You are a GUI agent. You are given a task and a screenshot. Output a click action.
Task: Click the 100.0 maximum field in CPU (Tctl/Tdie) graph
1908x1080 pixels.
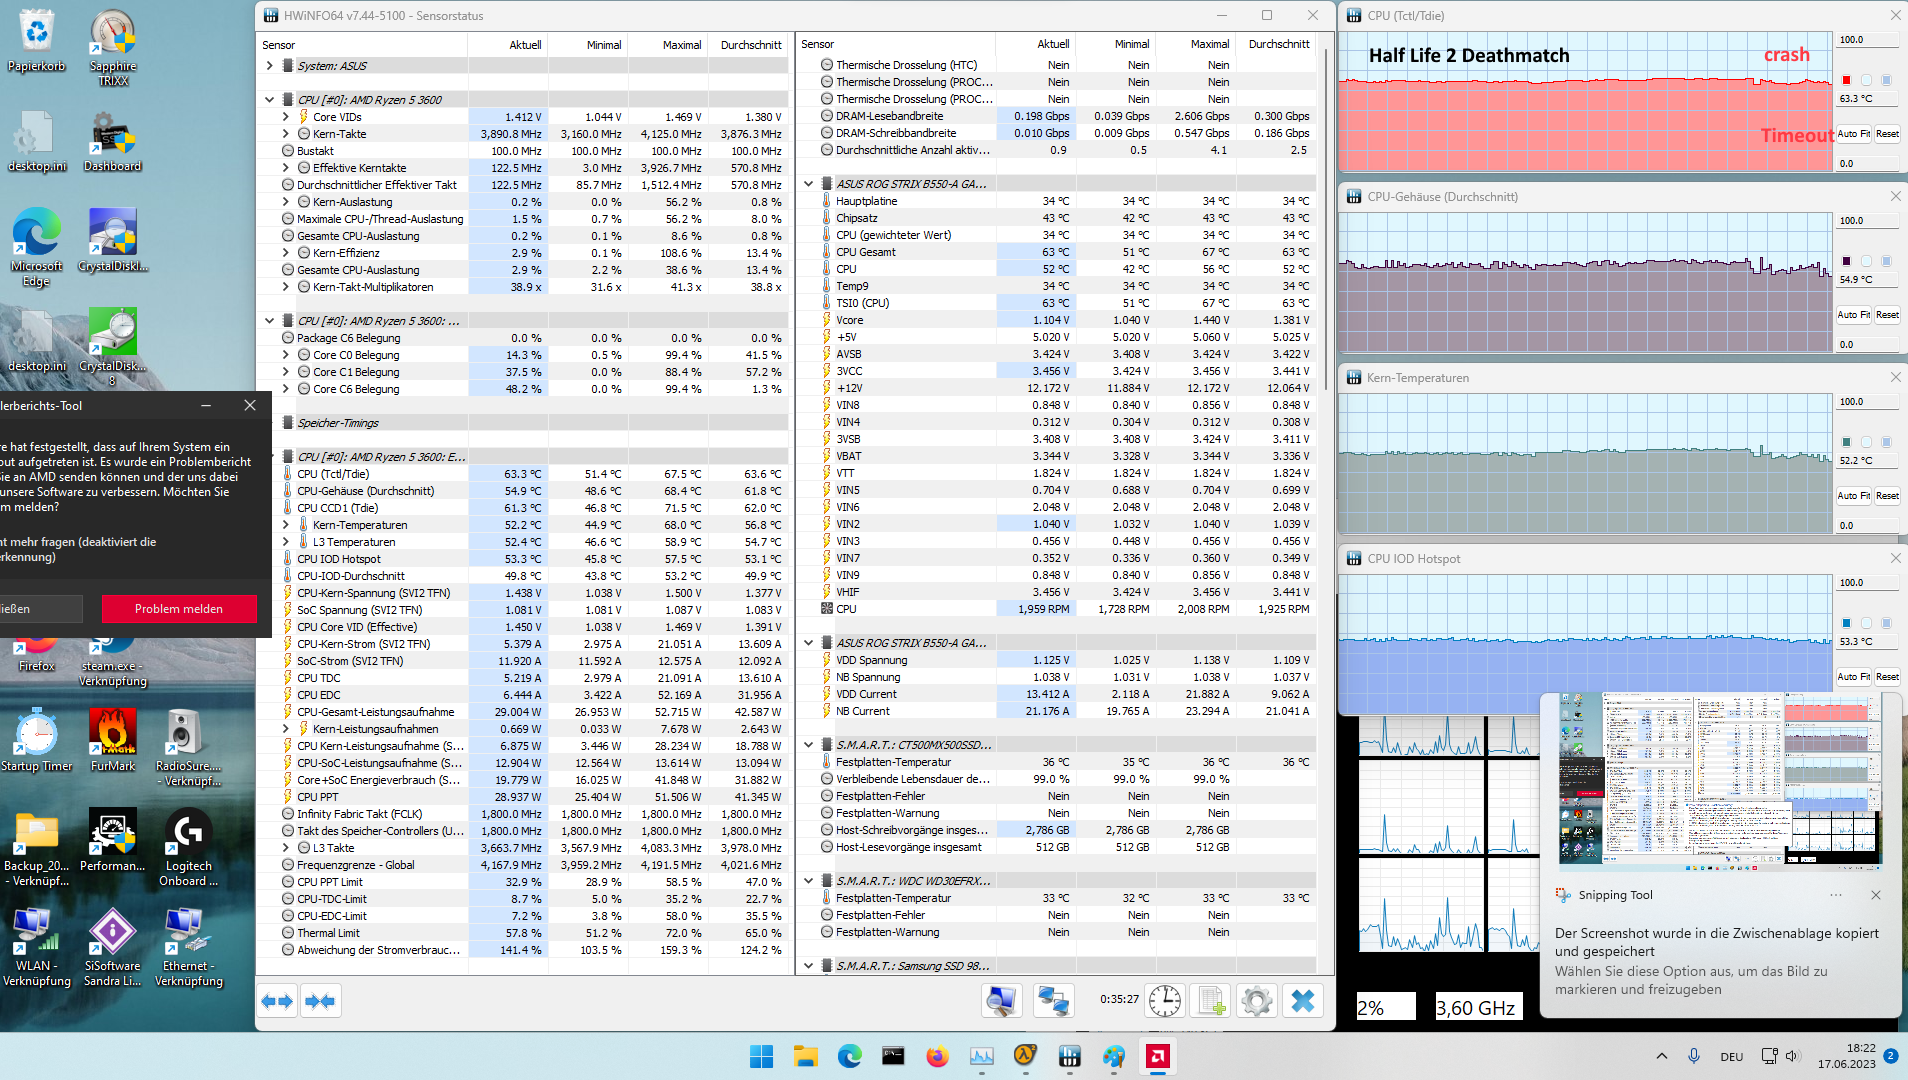click(x=1868, y=40)
